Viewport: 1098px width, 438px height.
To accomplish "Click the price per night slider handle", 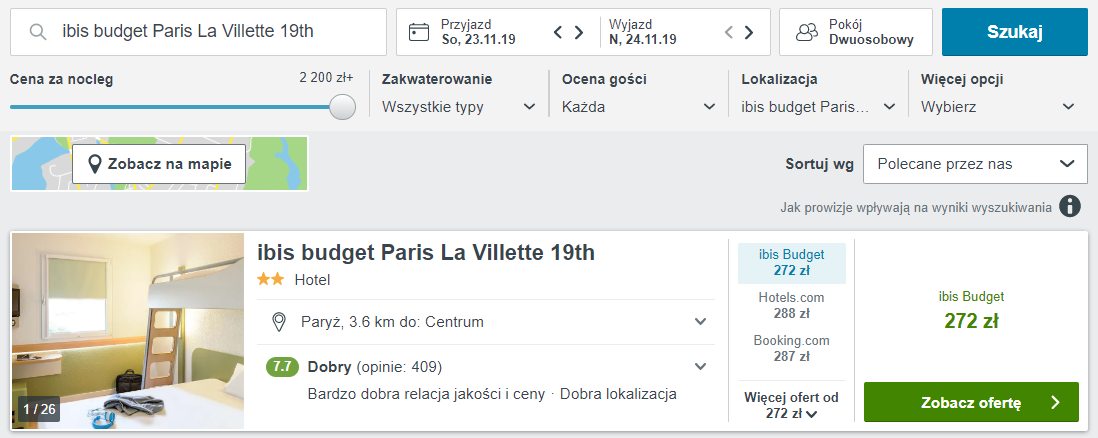I will (342, 107).
